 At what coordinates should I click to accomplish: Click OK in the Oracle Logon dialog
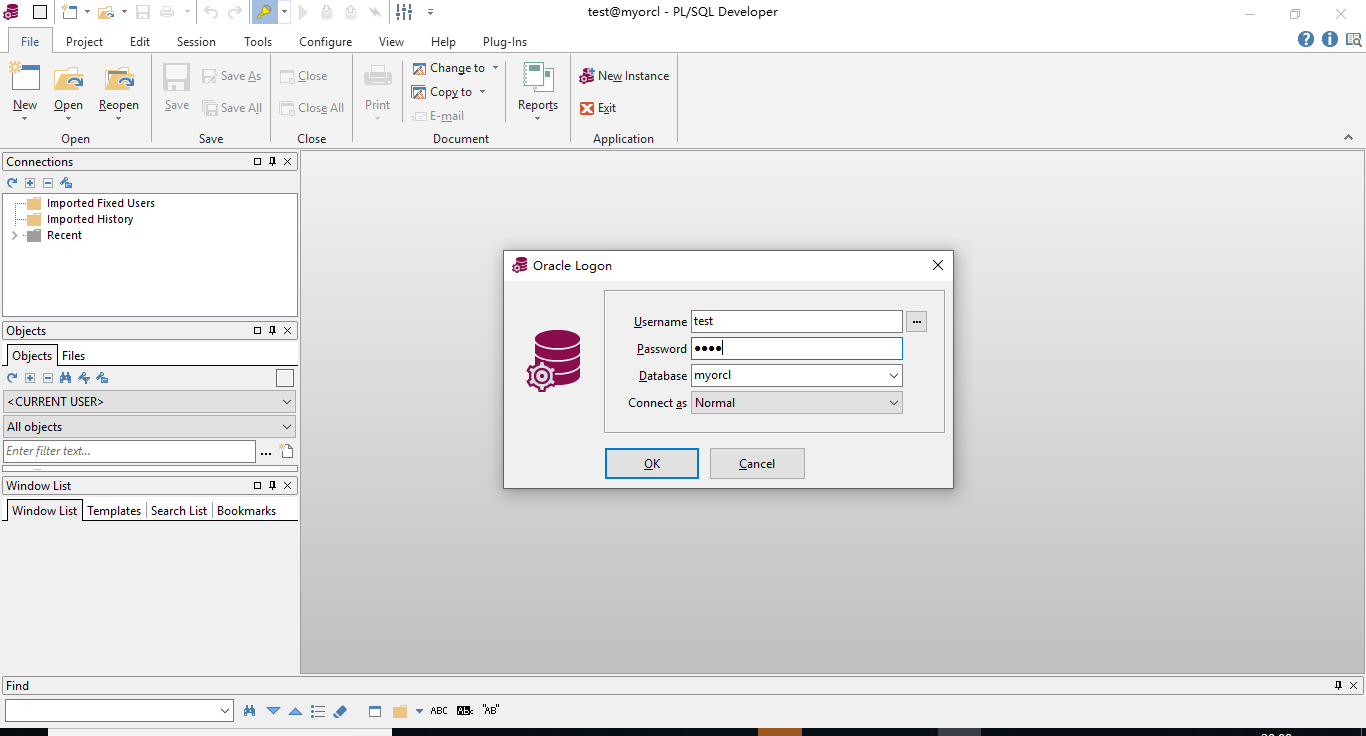click(652, 463)
